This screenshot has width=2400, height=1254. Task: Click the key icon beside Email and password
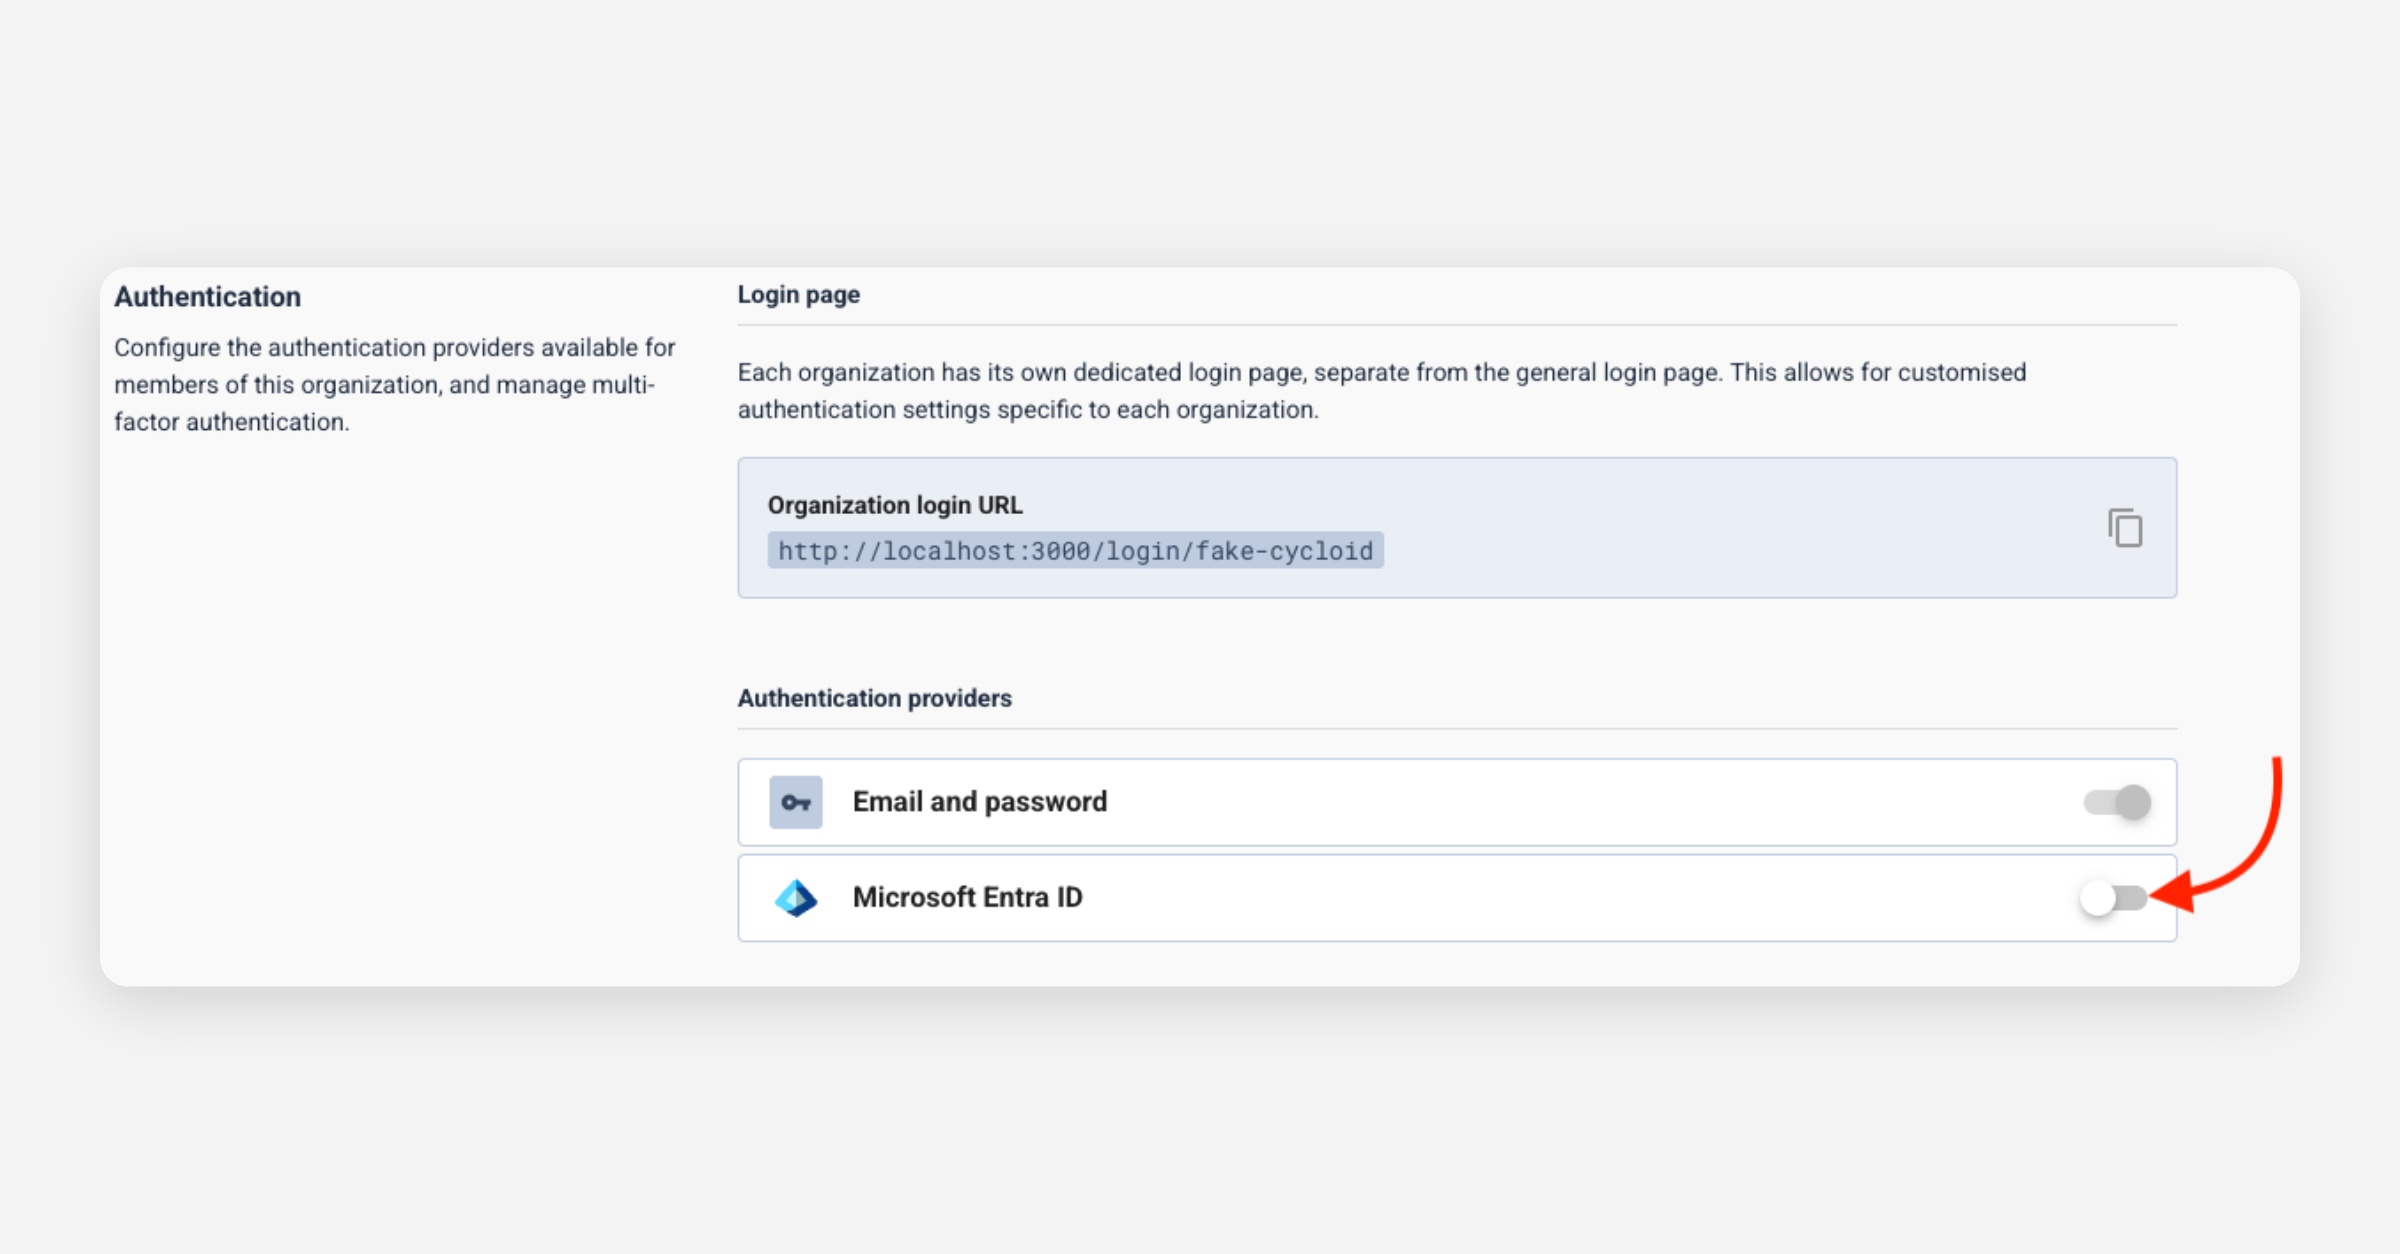pyautogui.click(x=795, y=802)
